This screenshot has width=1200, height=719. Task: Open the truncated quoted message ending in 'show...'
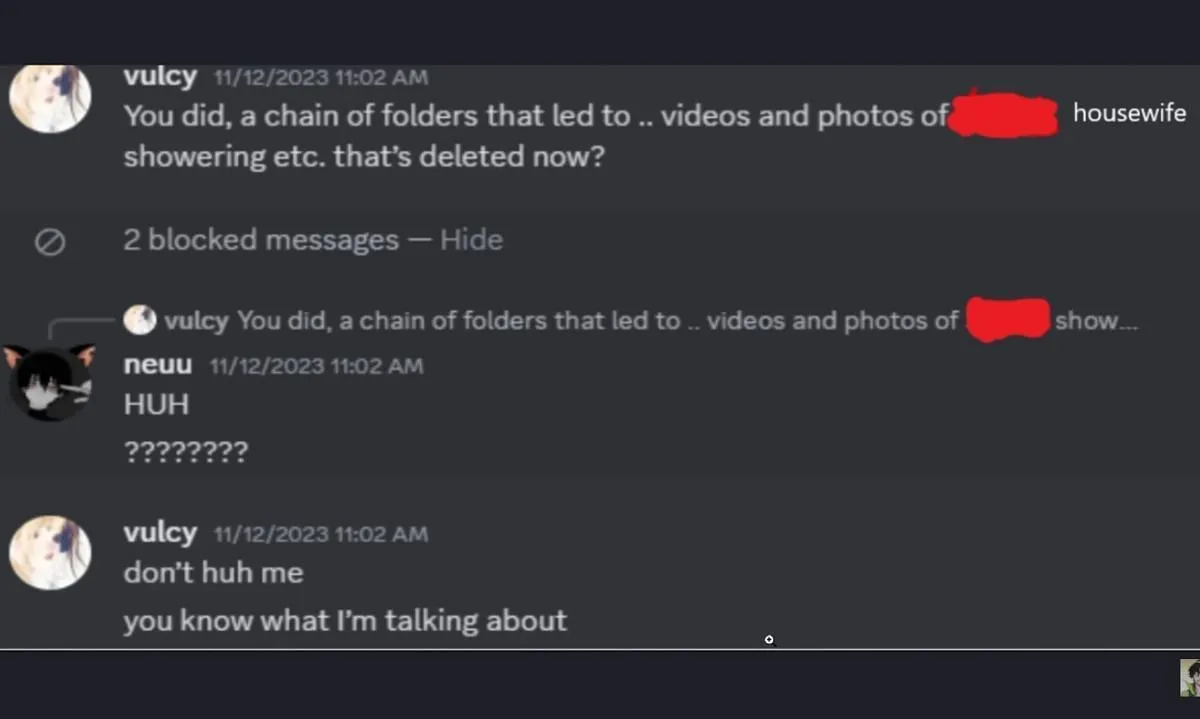click(x=650, y=320)
